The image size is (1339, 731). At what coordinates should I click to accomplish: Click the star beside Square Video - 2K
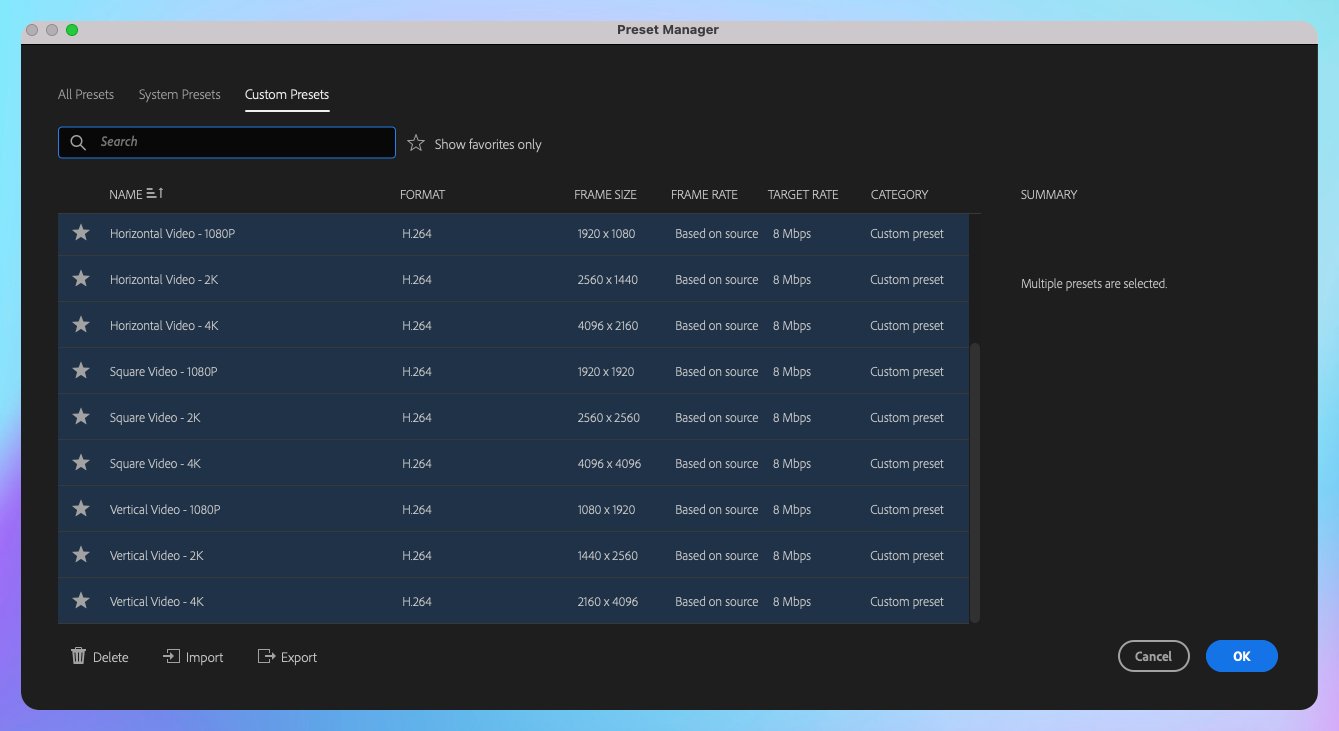(81, 416)
